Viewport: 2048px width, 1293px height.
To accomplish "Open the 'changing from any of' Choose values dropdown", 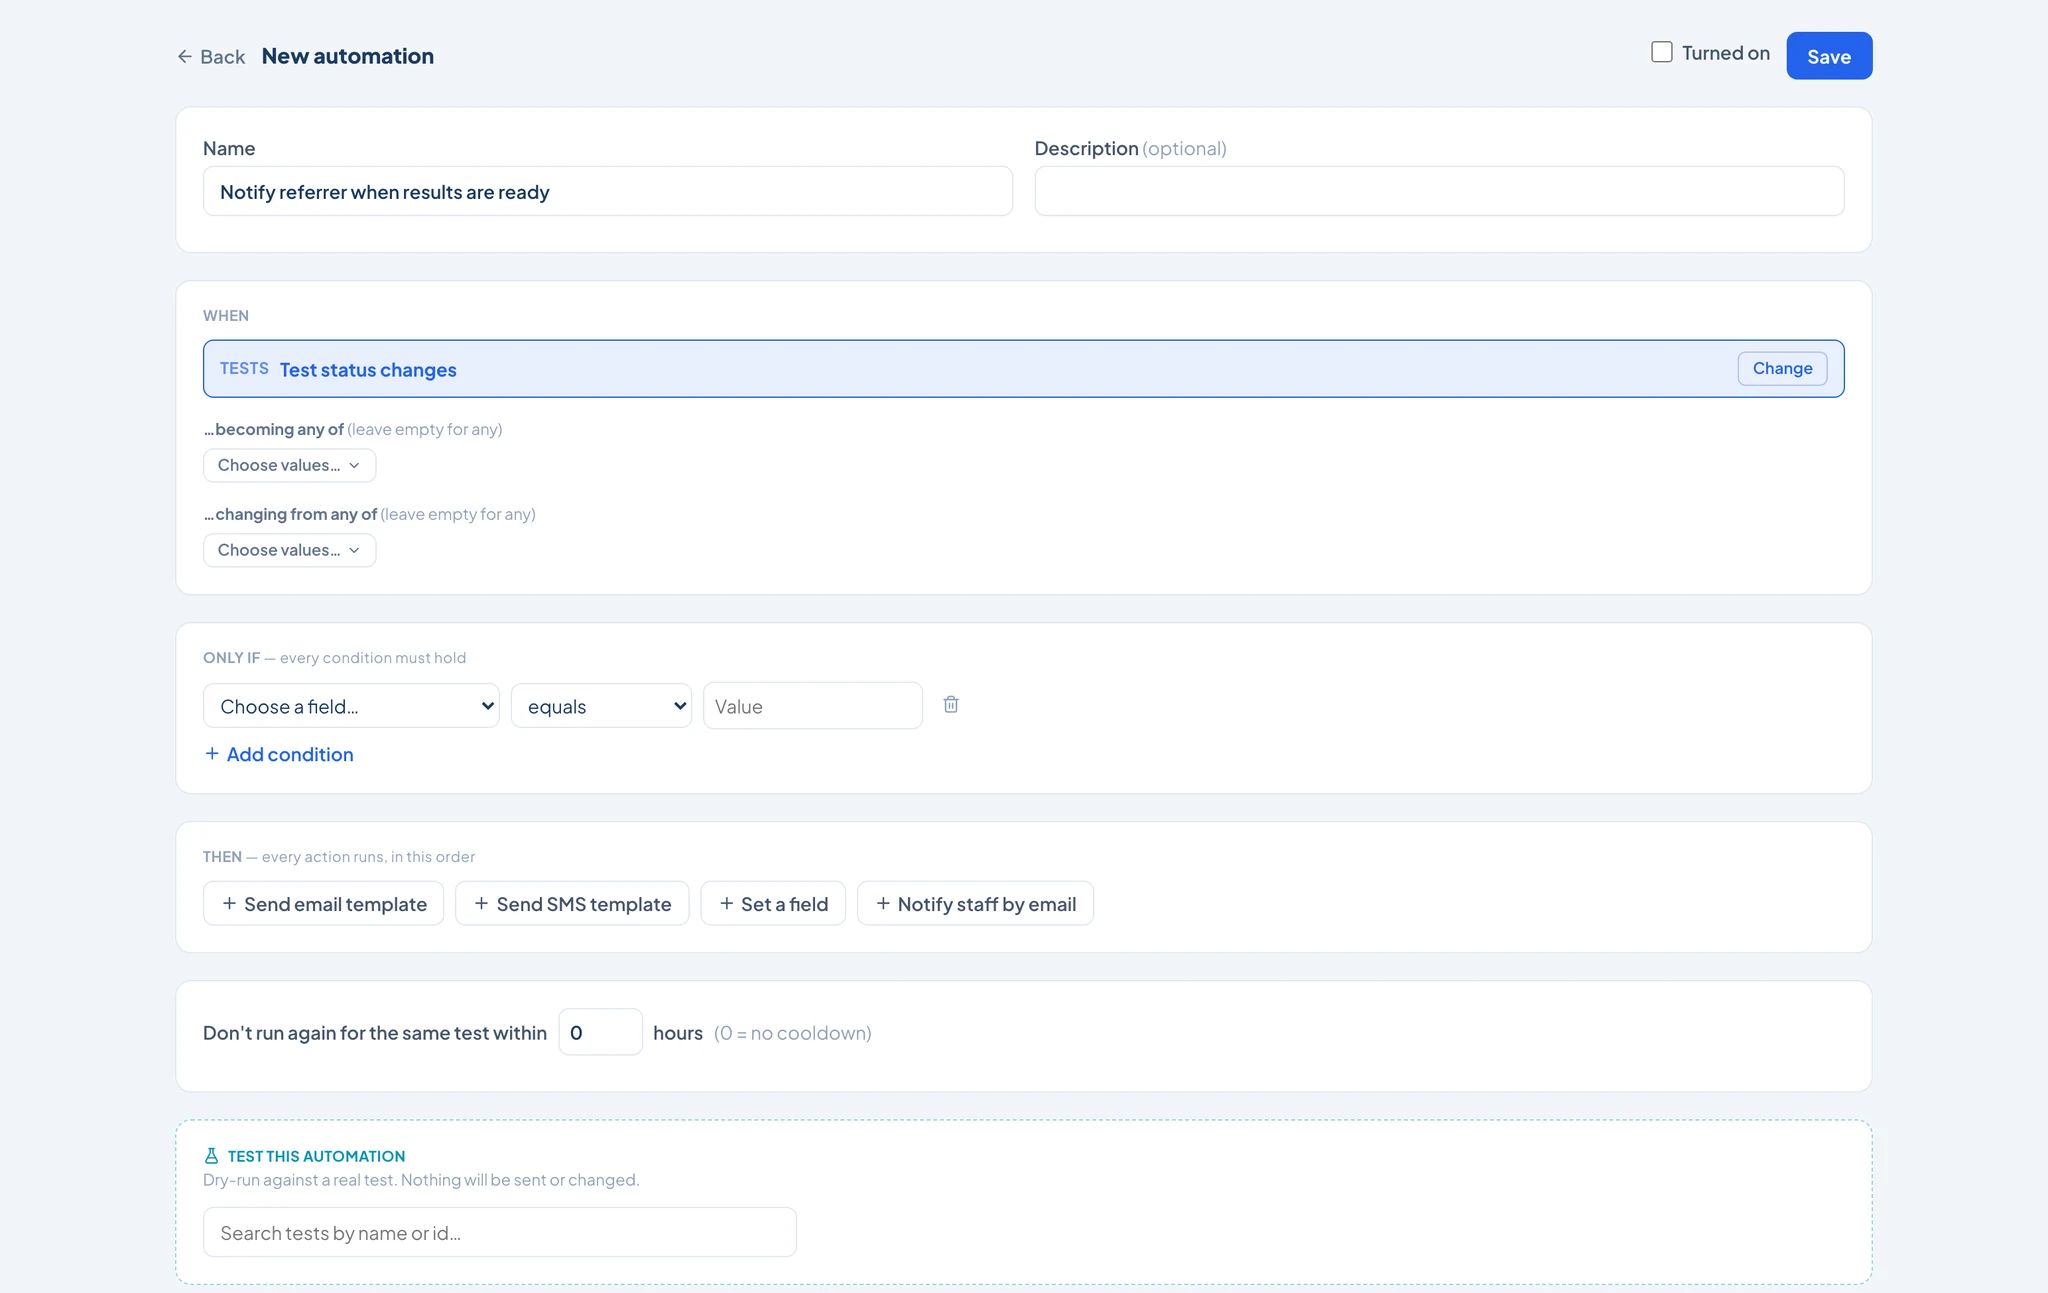I will [289, 550].
